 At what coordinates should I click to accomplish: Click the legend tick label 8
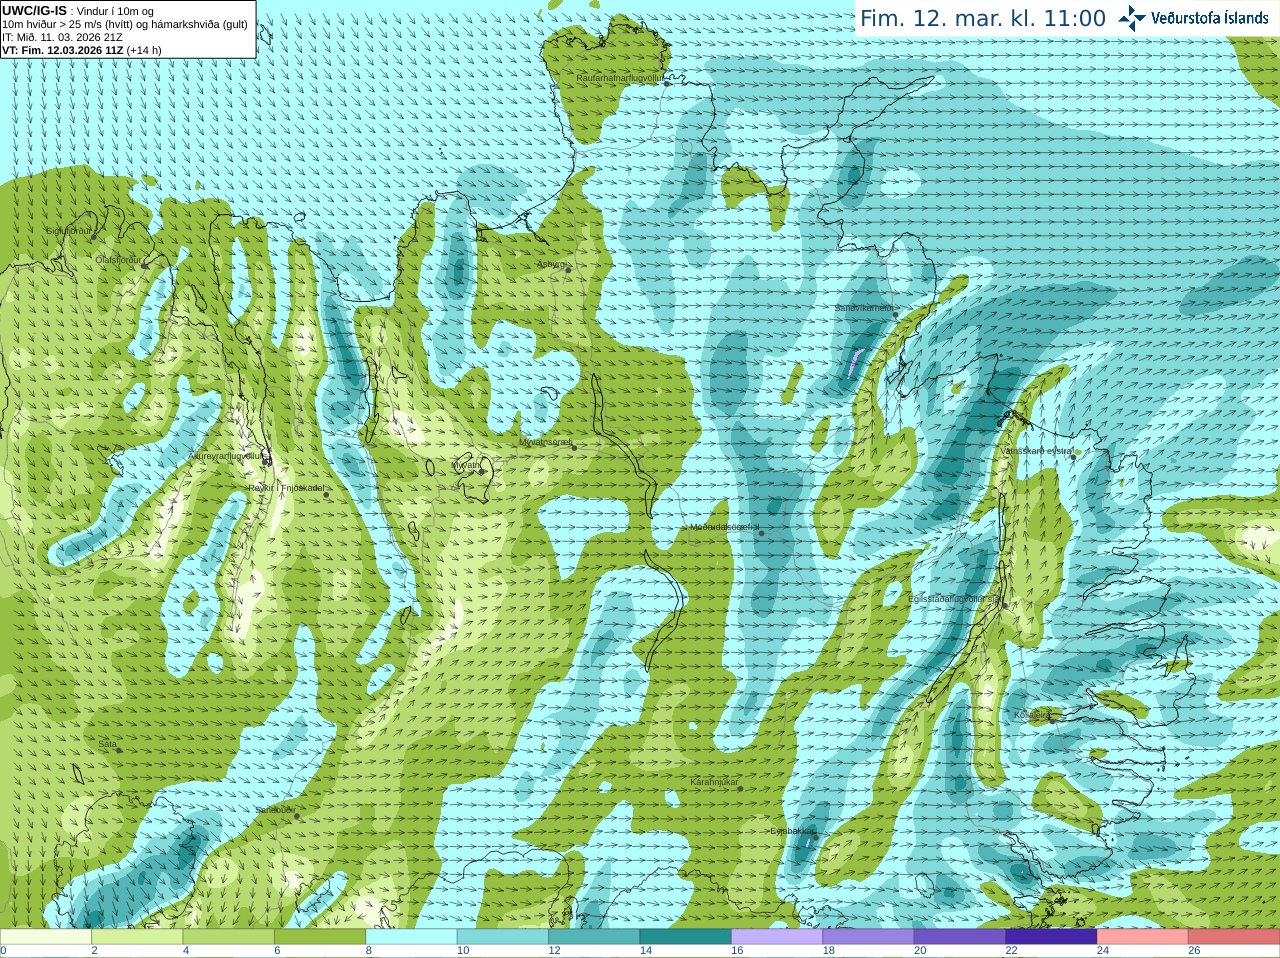click(369, 951)
